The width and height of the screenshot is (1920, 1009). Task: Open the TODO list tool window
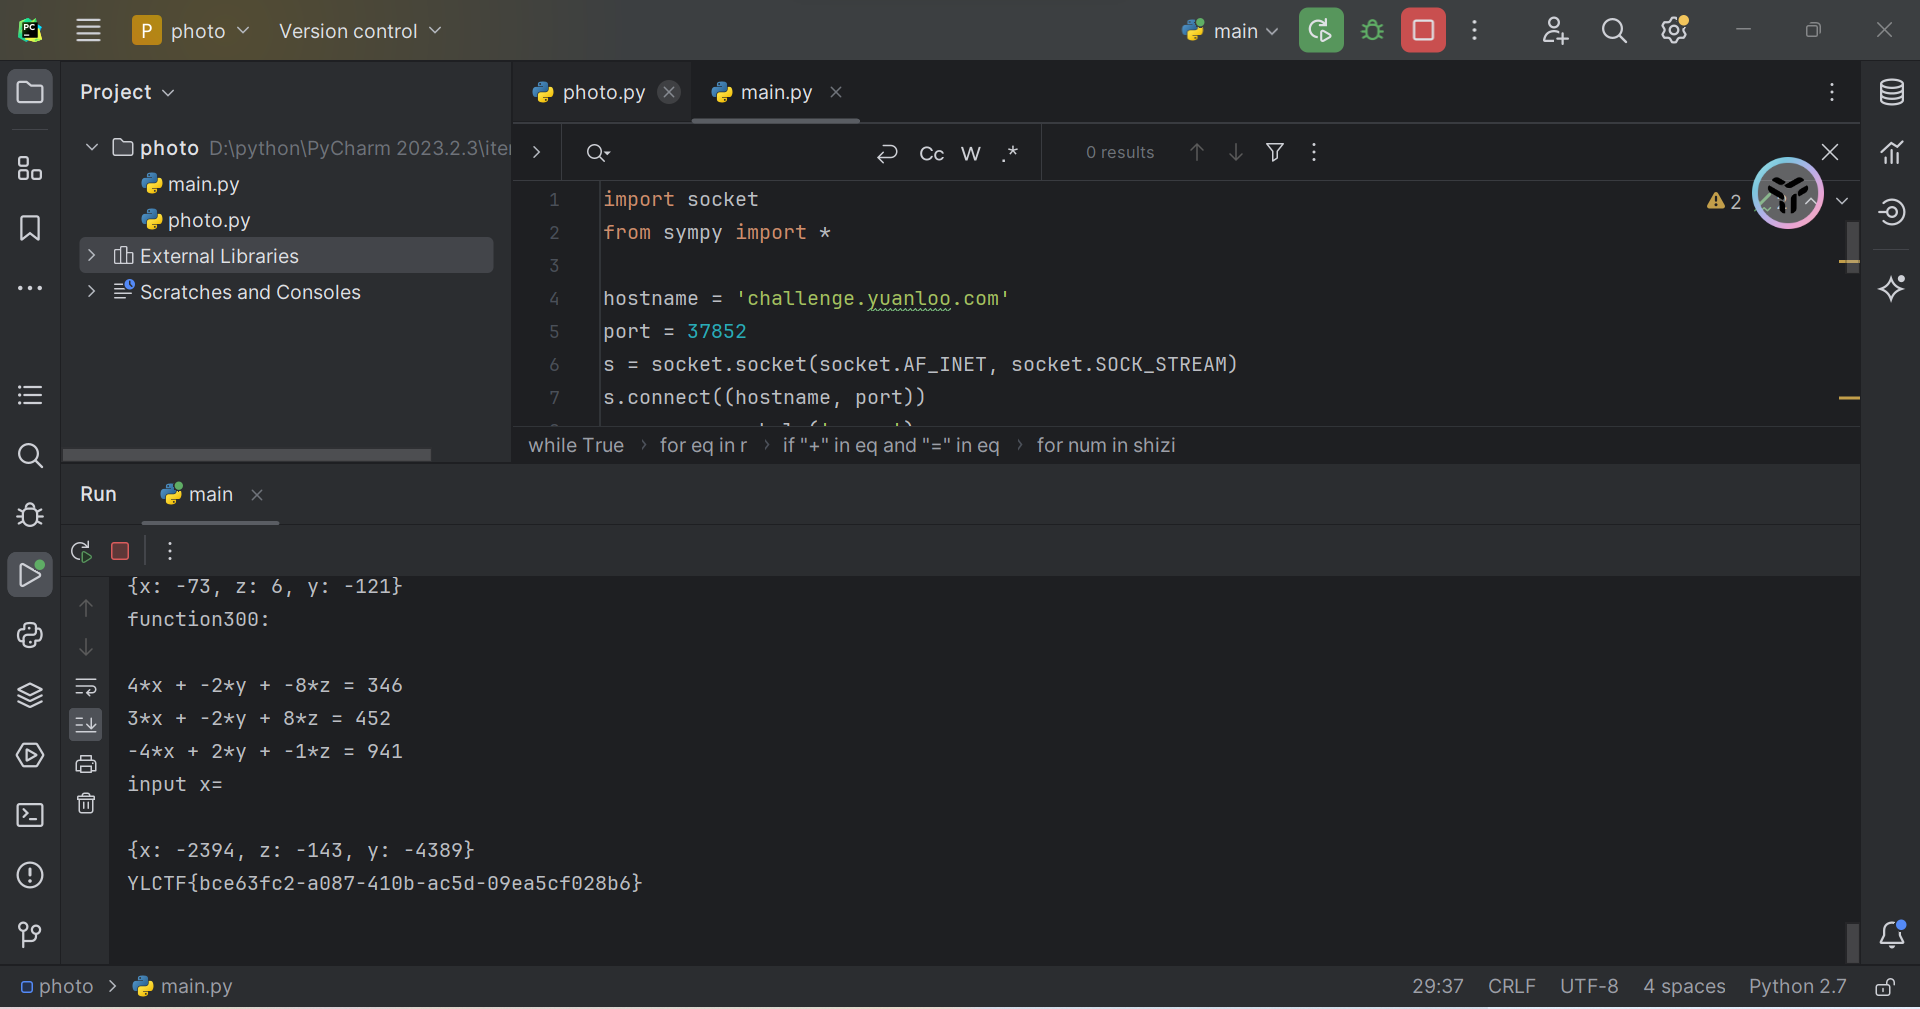pyautogui.click(x=30, y=395)
